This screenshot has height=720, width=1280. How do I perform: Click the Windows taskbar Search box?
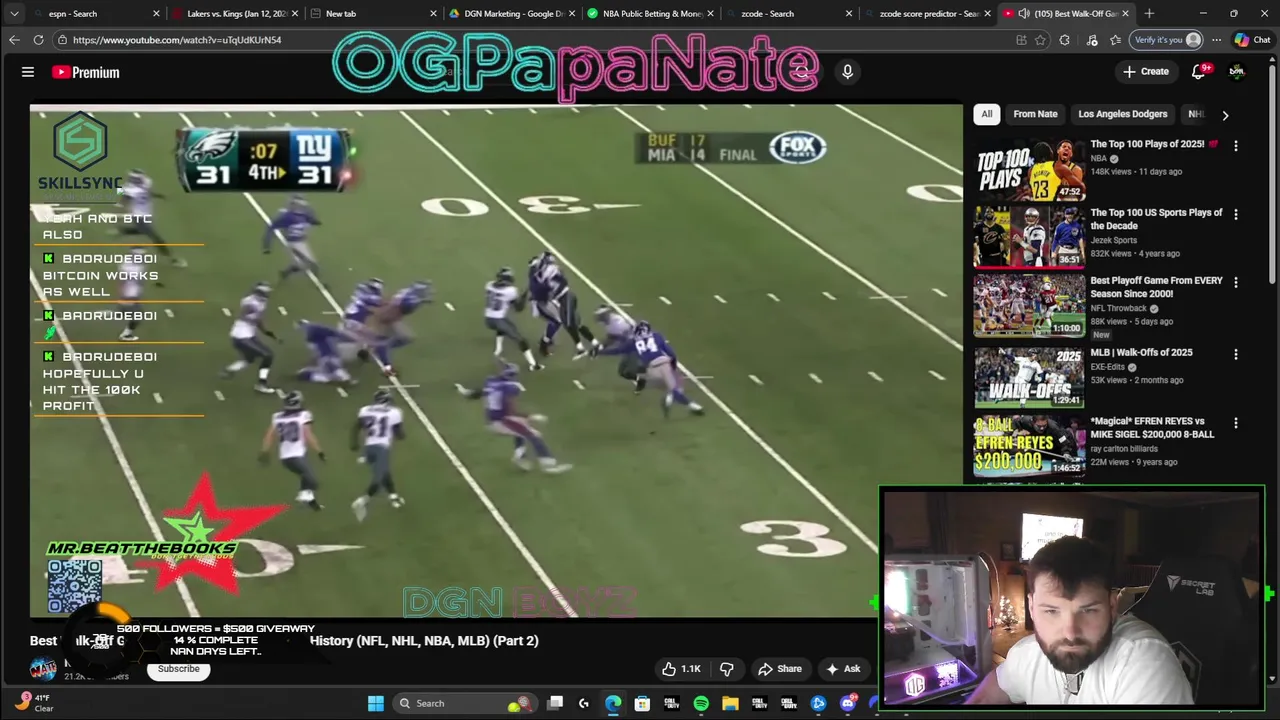tap(464, 704)
